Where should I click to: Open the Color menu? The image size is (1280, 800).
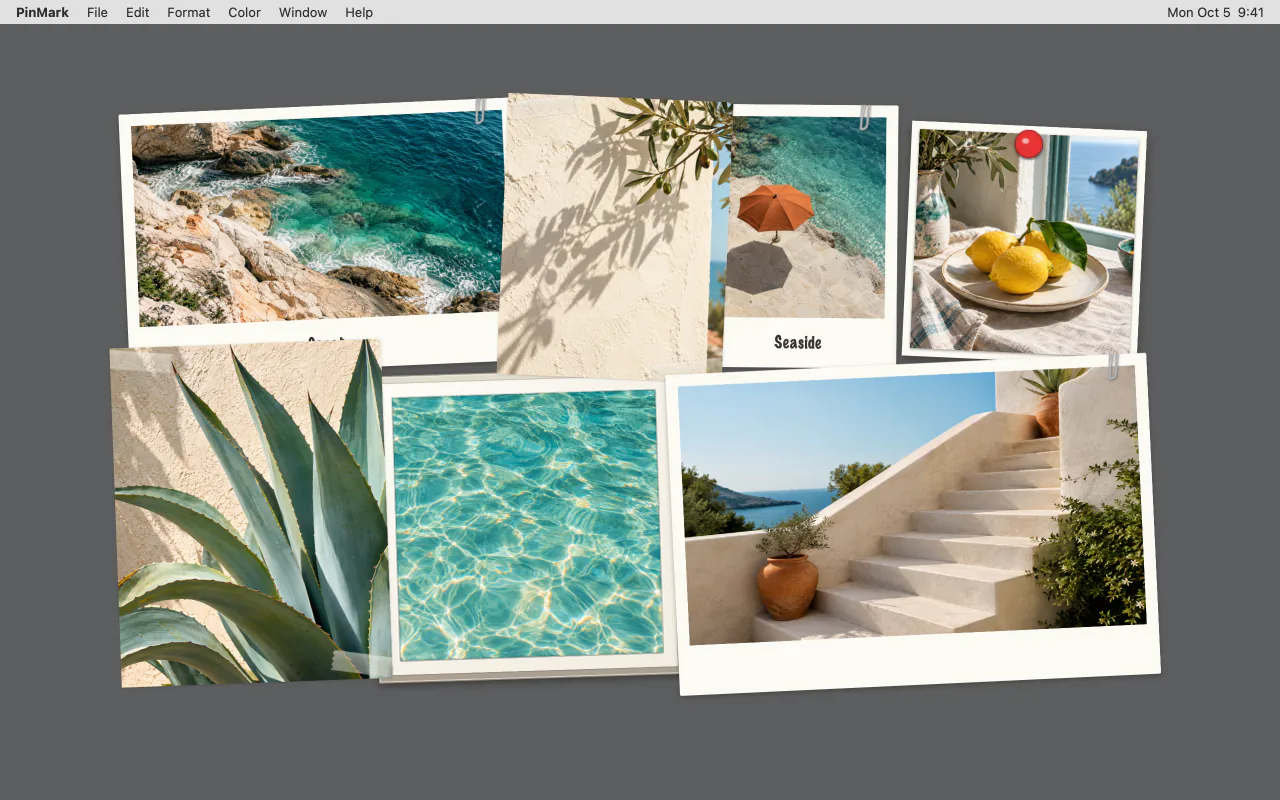244,12
